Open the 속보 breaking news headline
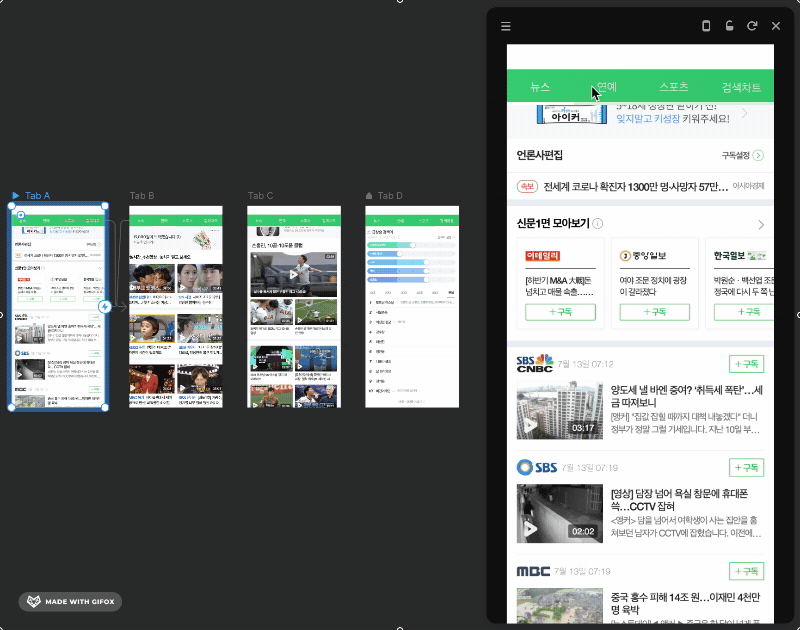This screenshot has width=800, height=630. click(635, 187)
